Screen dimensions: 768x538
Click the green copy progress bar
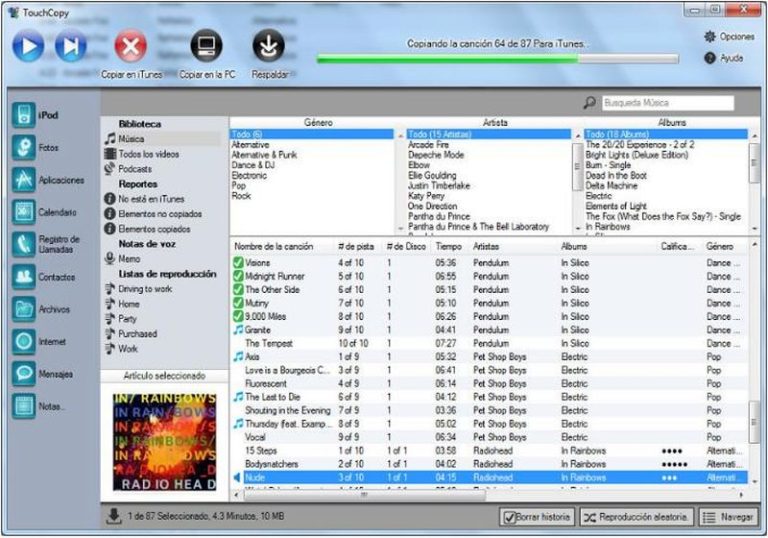tap(445, 59)
